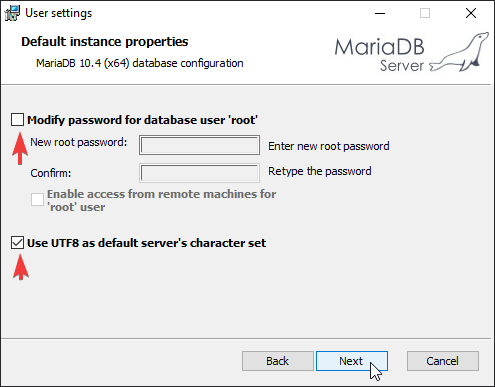
Task: Enable Modify password for root checkbox
Action: (17, 119)
